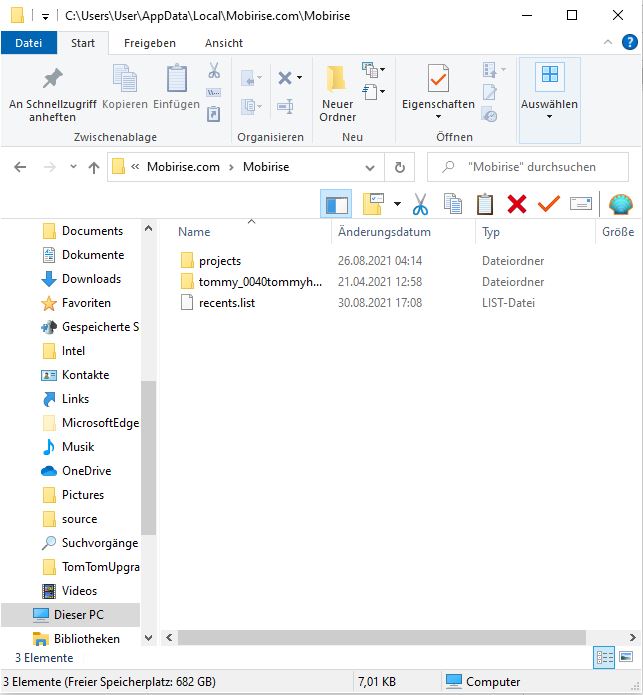643x695 pixels.
Task: Sort by the Änderungsdatum column header
Action: (x=384, y=232)
